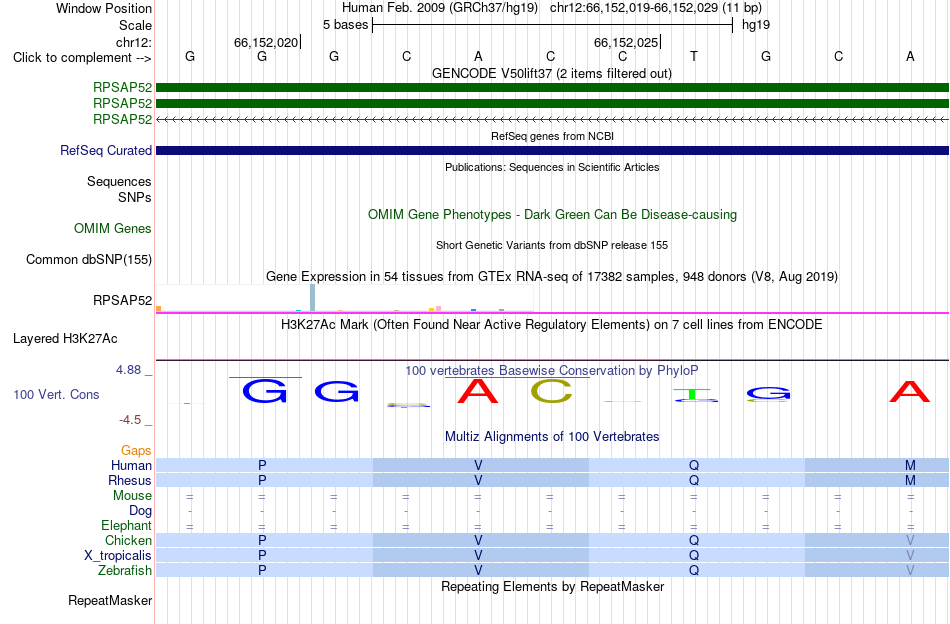Viewport: 950px width, 624px height.
Task: Click green T letter in conservation logo
Action: point(693,393)
